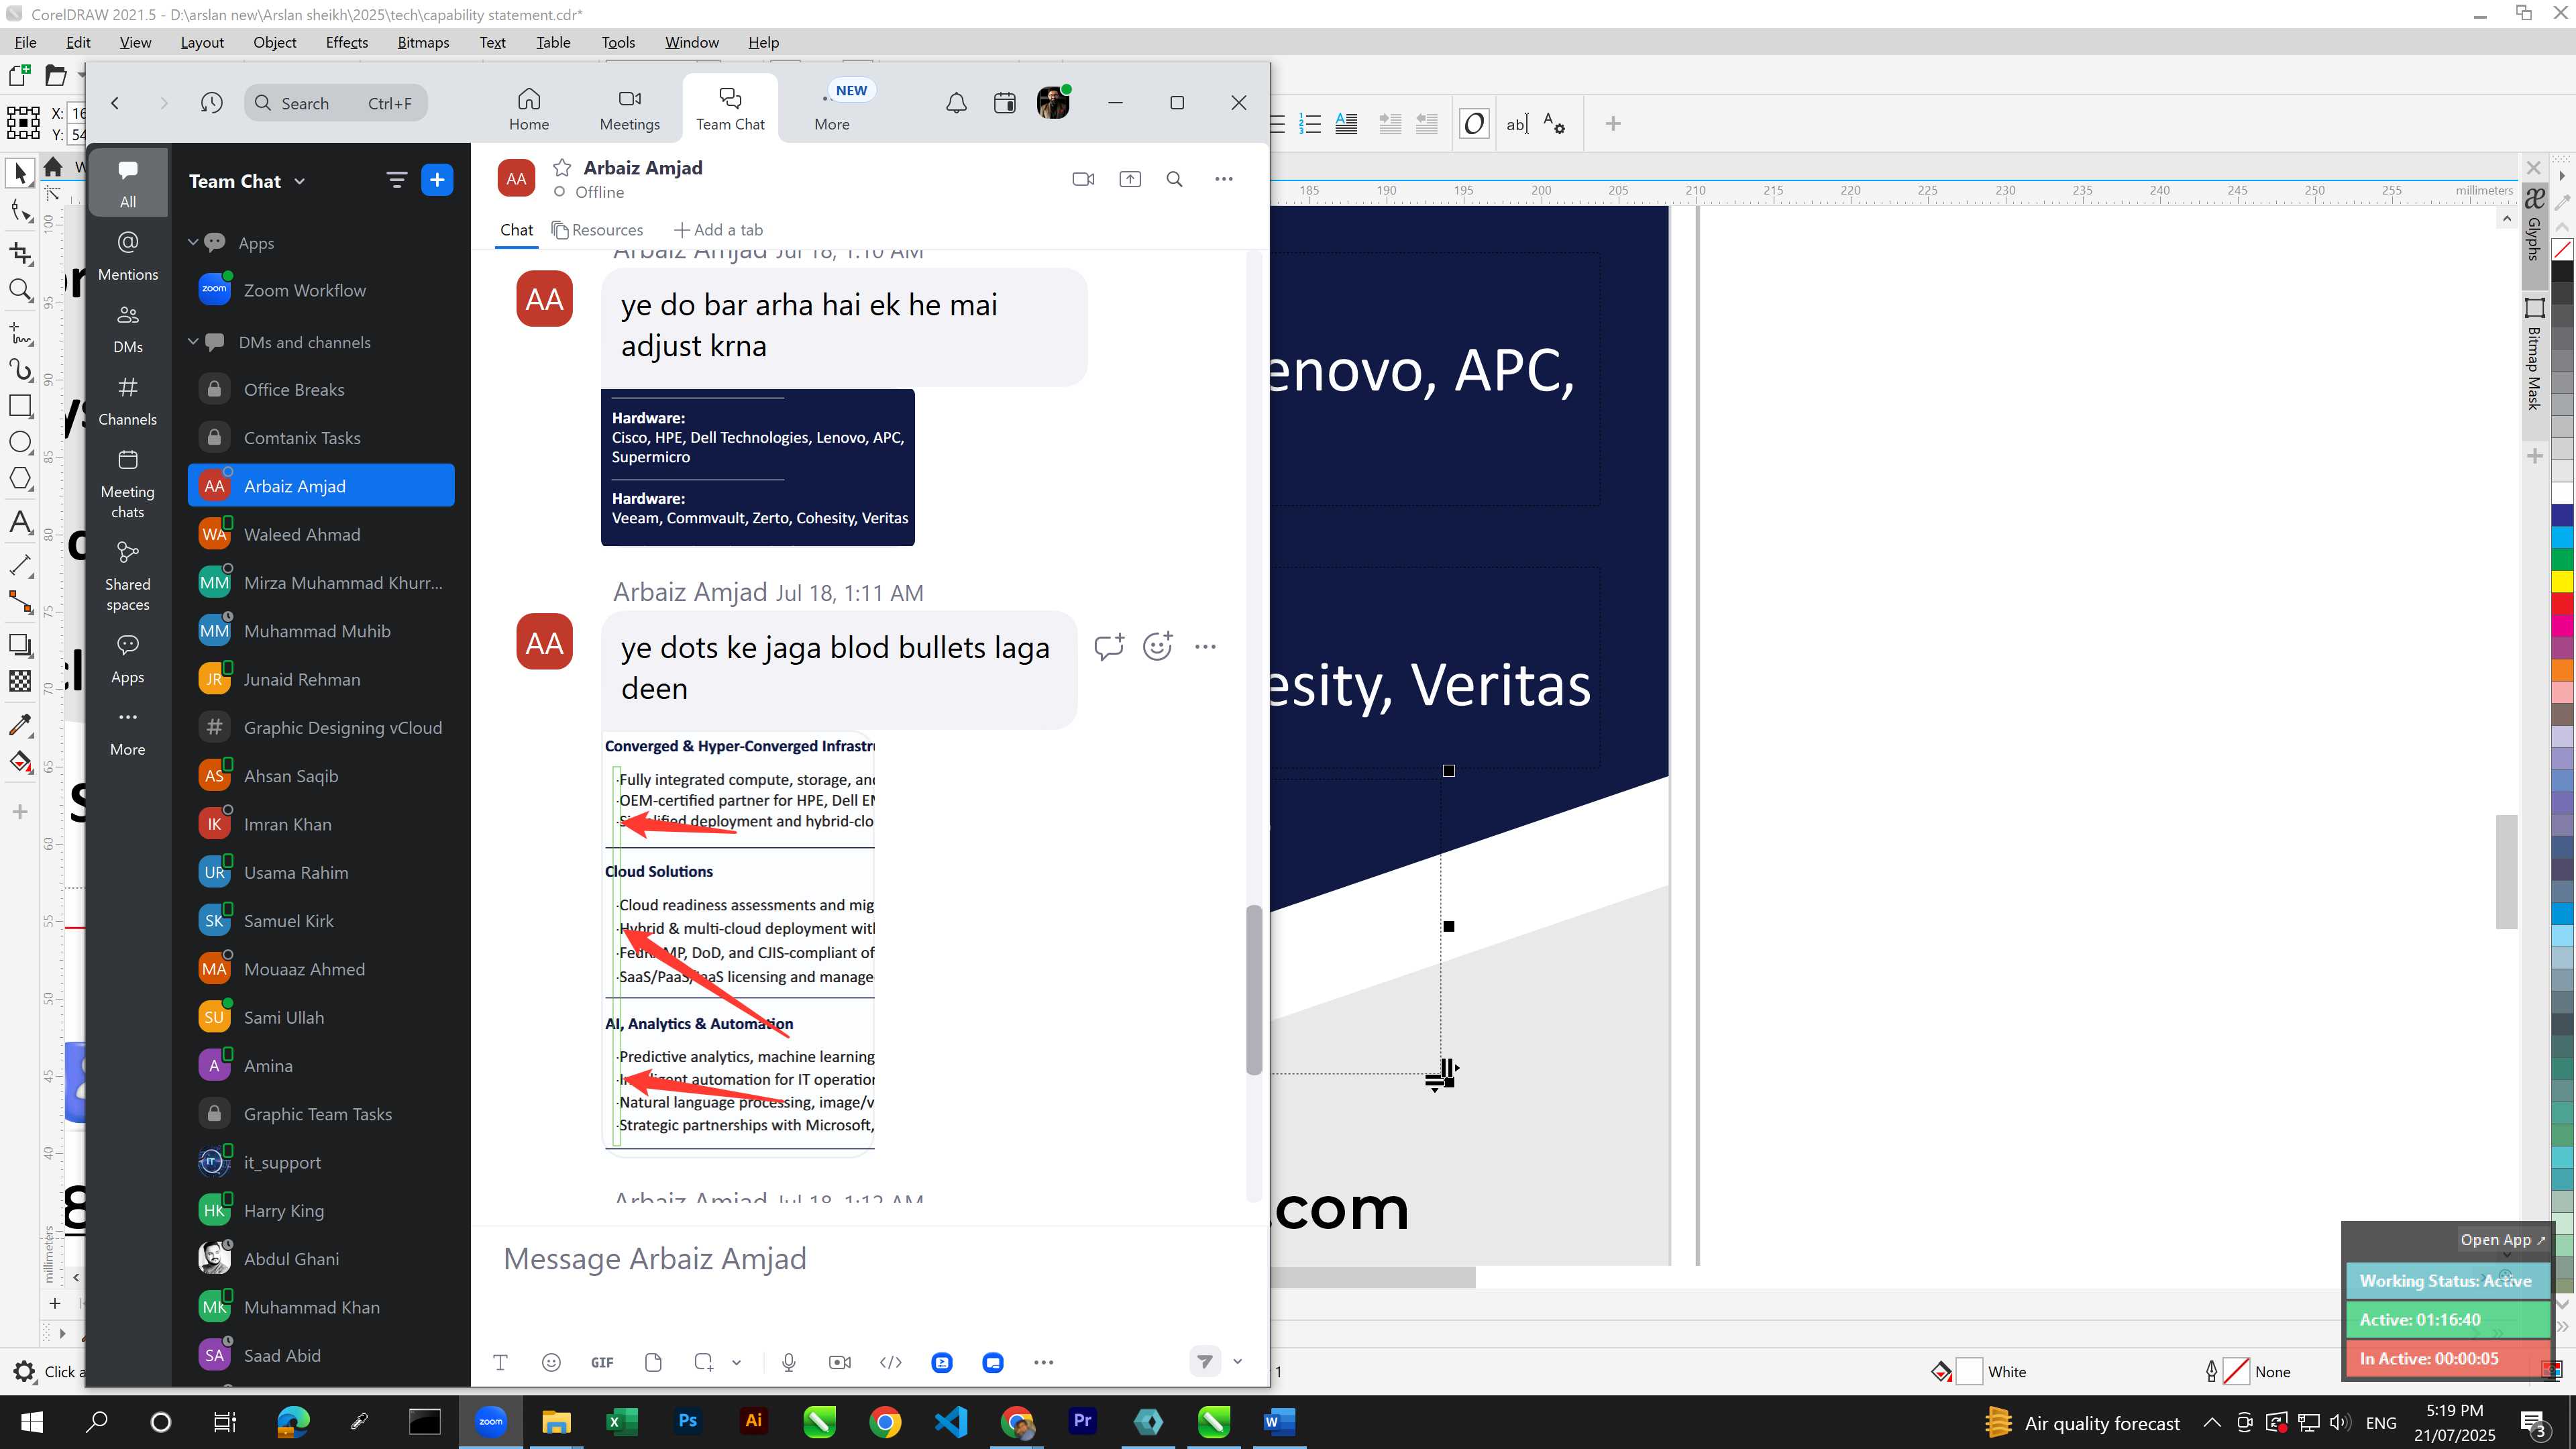
Task: Open text formatting in composer
Action: pos(500,1362)
